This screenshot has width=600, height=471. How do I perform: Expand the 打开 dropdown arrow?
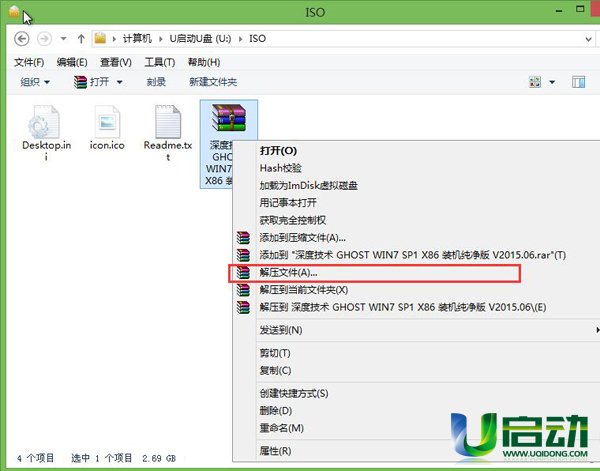click(119, 82)
